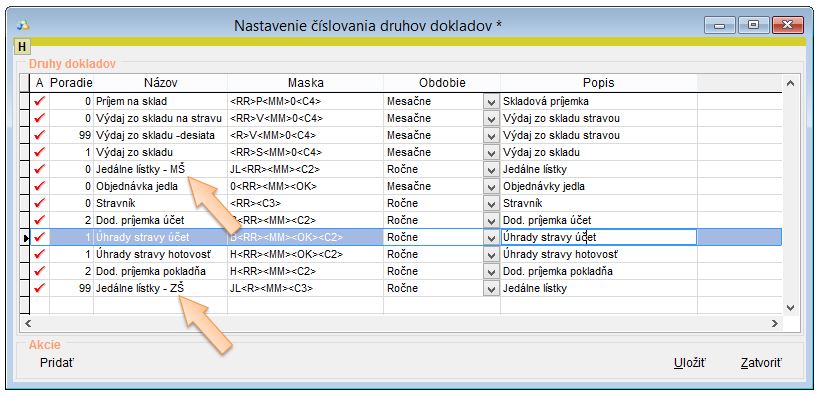
Task: Select the Objednávky jedla description cell
Action: [x=599, y=186]
